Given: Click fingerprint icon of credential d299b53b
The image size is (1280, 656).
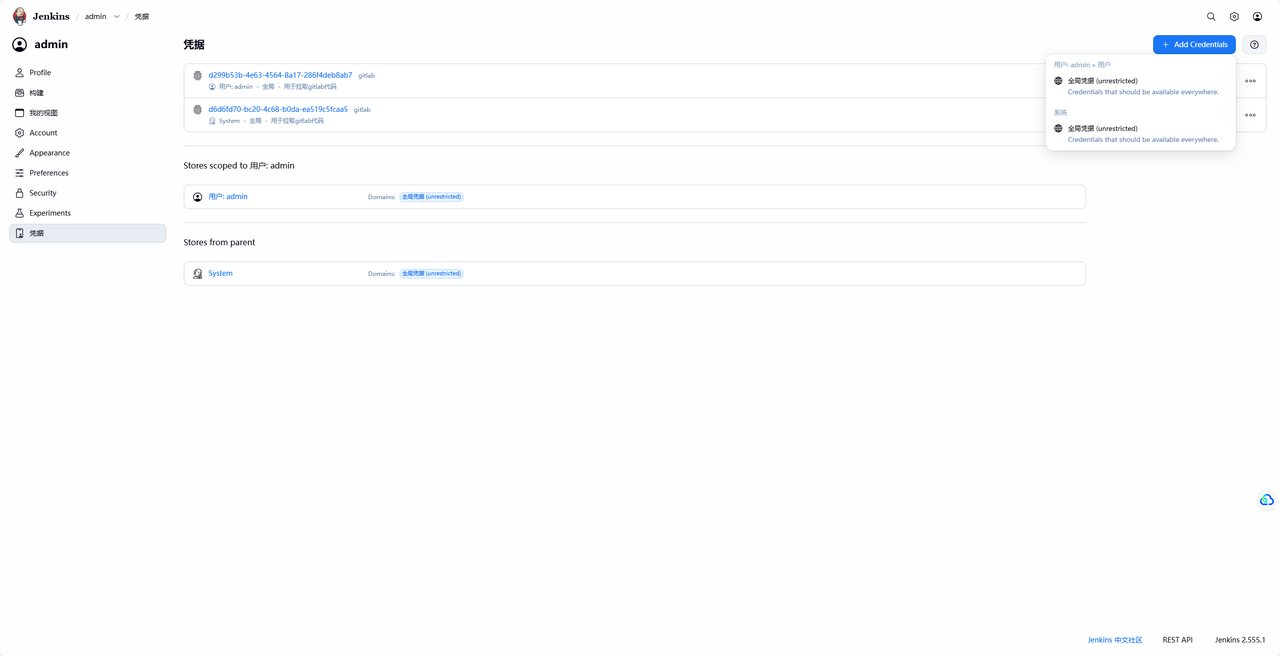Looking at the screenshot, I should click(197, 76).
